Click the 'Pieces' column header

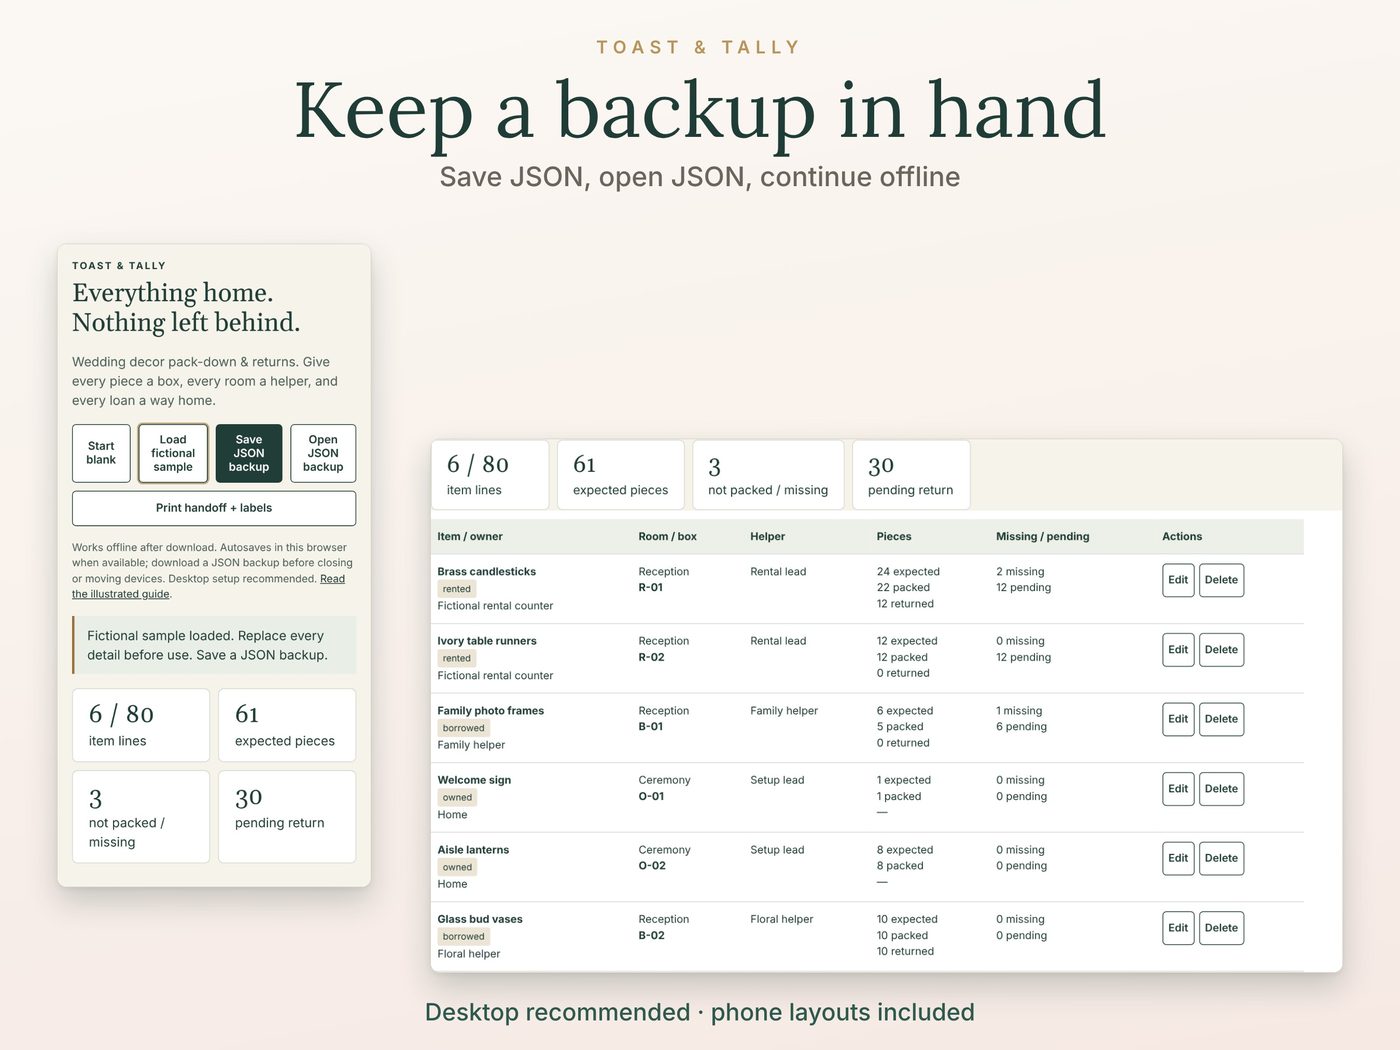click(x=894, y=537)
